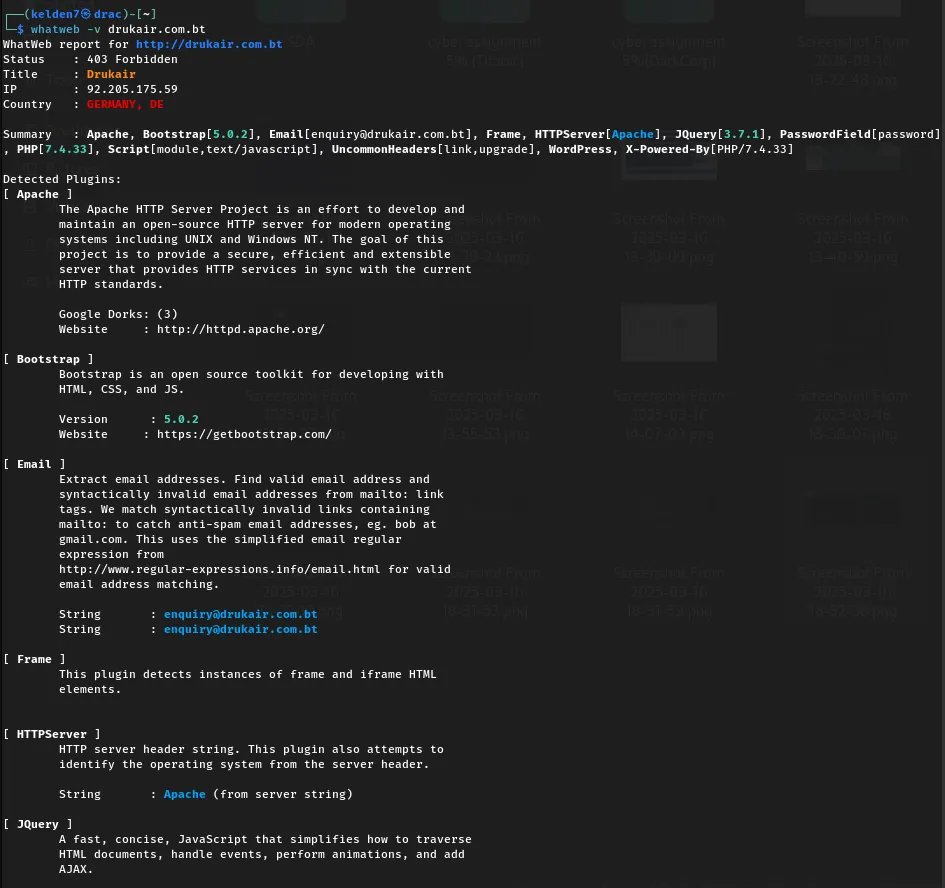Open the http://httpd.apache.org/ website URL
This screenshot has height=888, width=945.
[240, 329]
